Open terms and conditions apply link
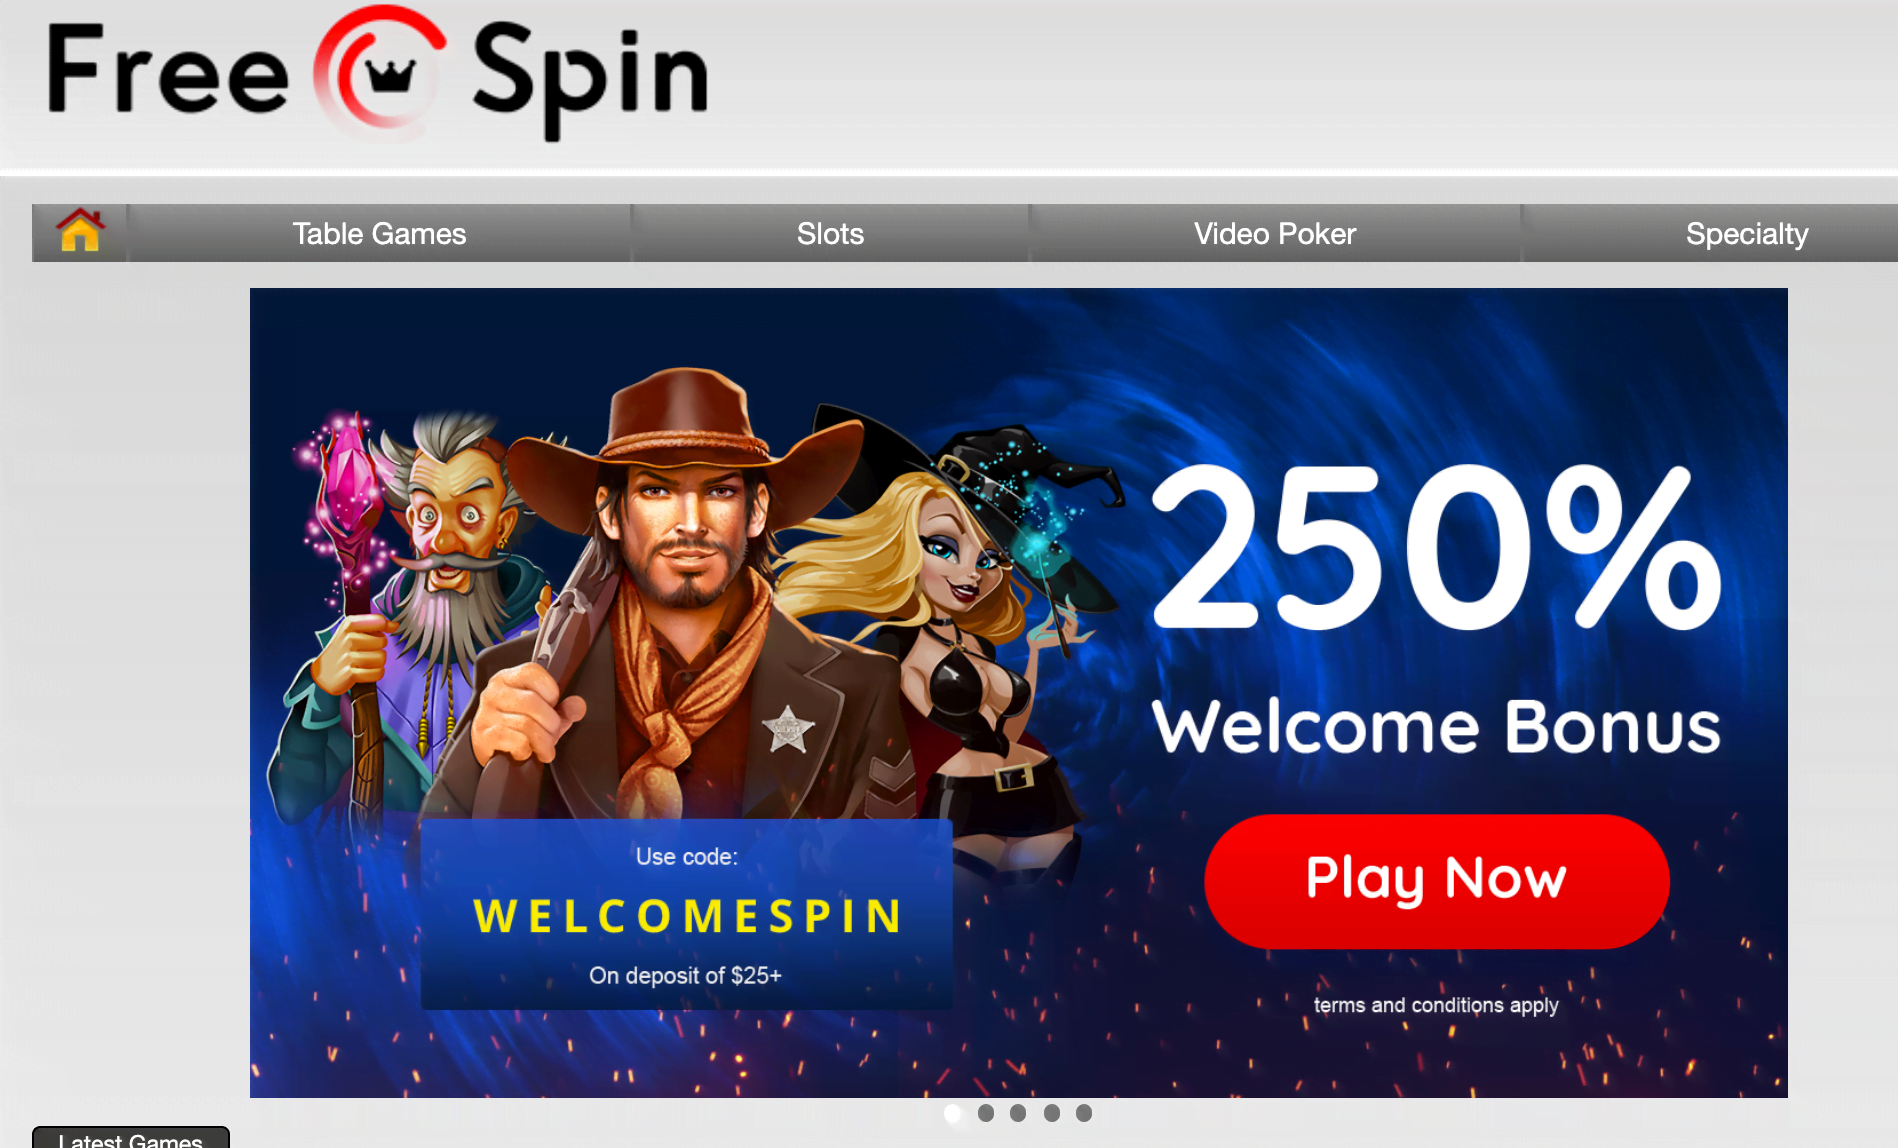Viewport: 1898px width, 1148px height. (x=1436, y=1005)
